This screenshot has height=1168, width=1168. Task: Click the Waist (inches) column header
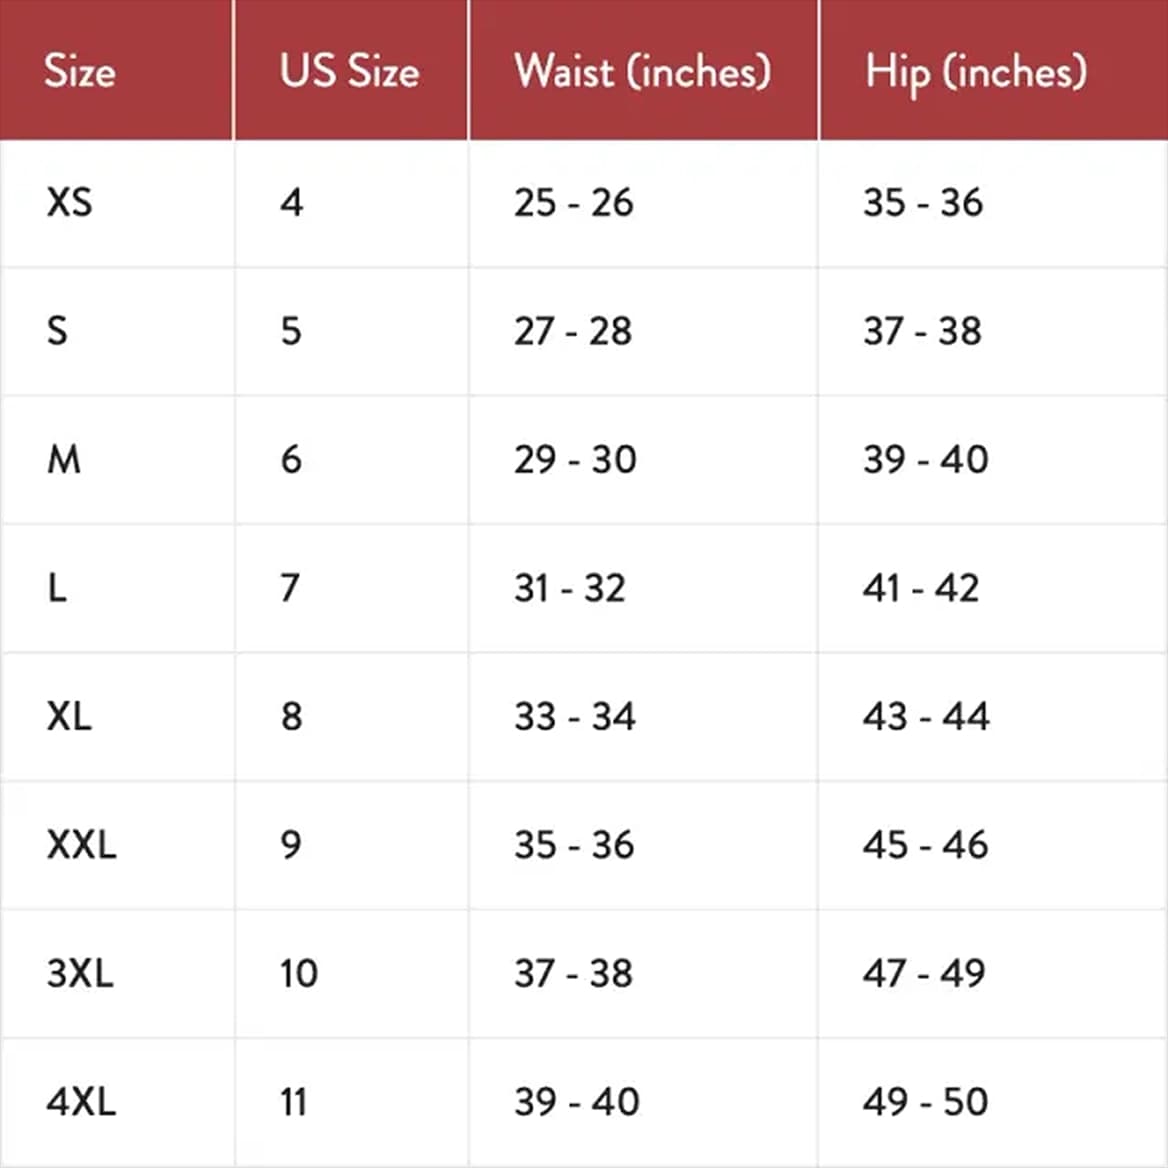643,71
